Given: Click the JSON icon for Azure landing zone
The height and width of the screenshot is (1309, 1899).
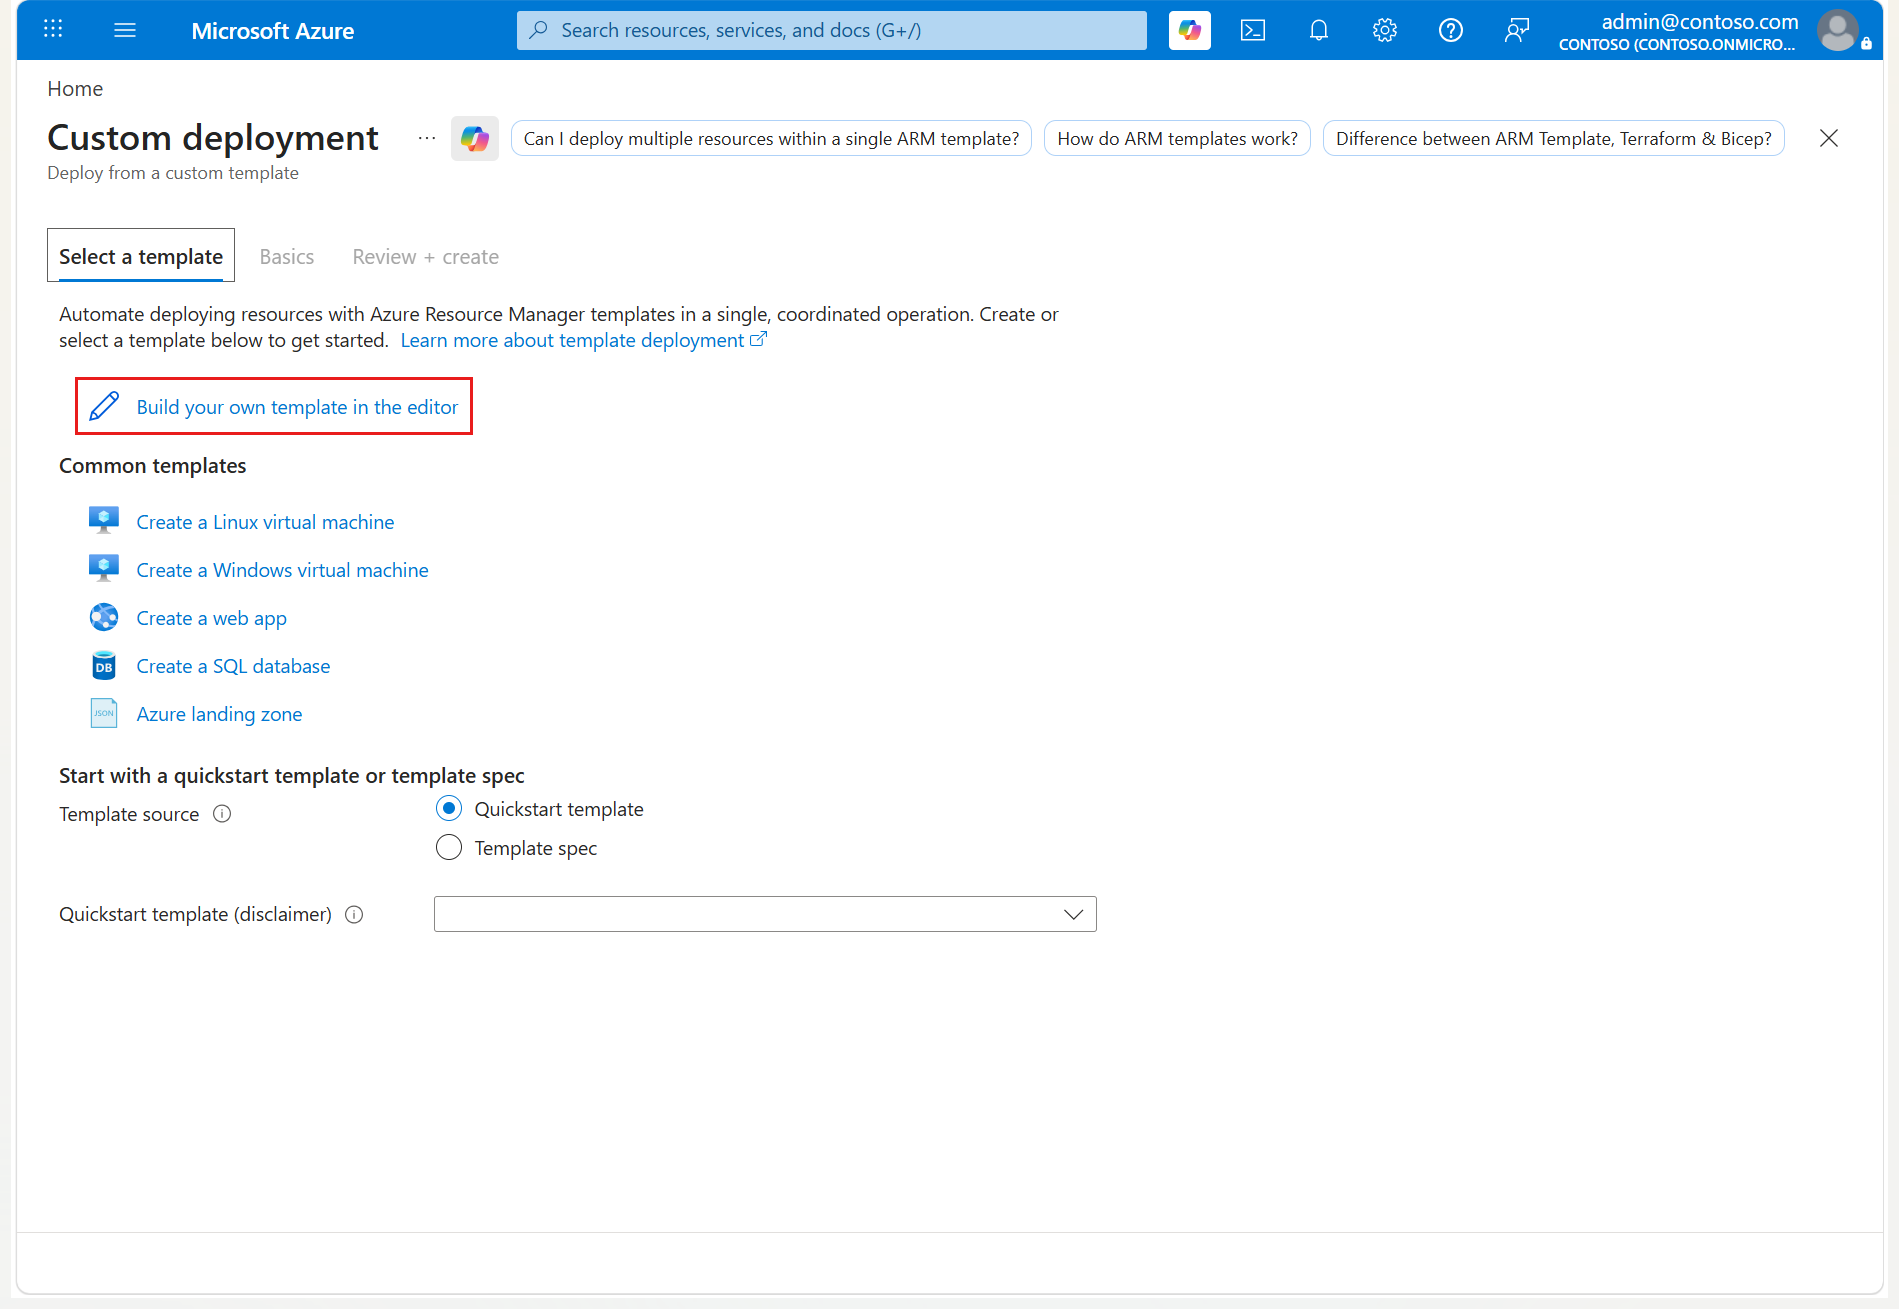Looking at the screenshot, I should point(104,713).
